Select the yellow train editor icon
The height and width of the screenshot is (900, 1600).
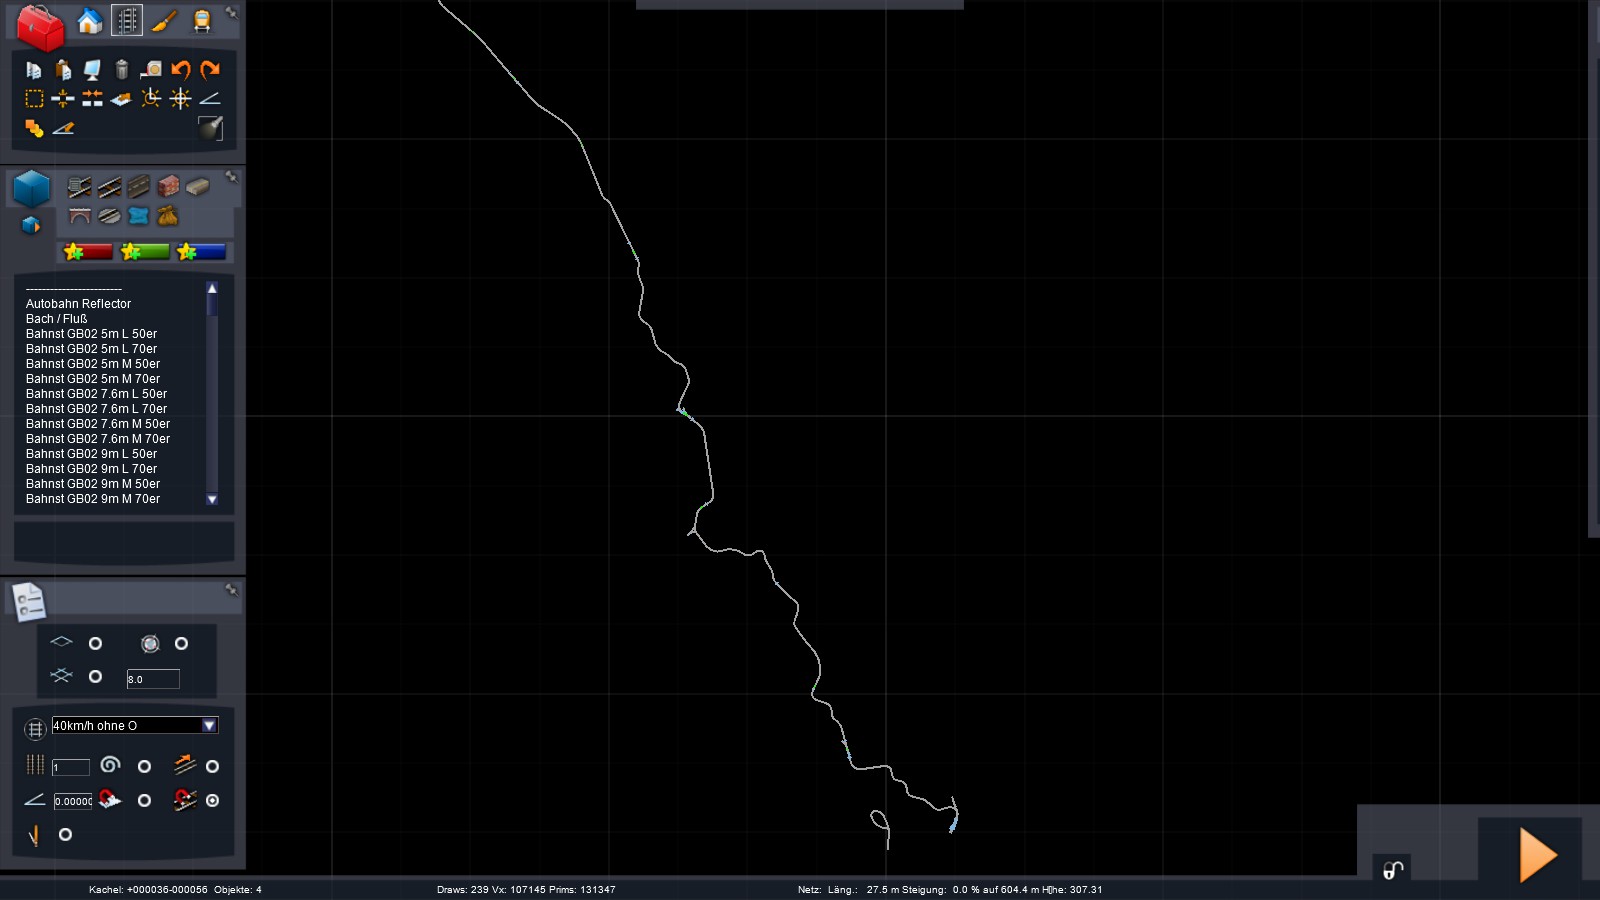202,21
